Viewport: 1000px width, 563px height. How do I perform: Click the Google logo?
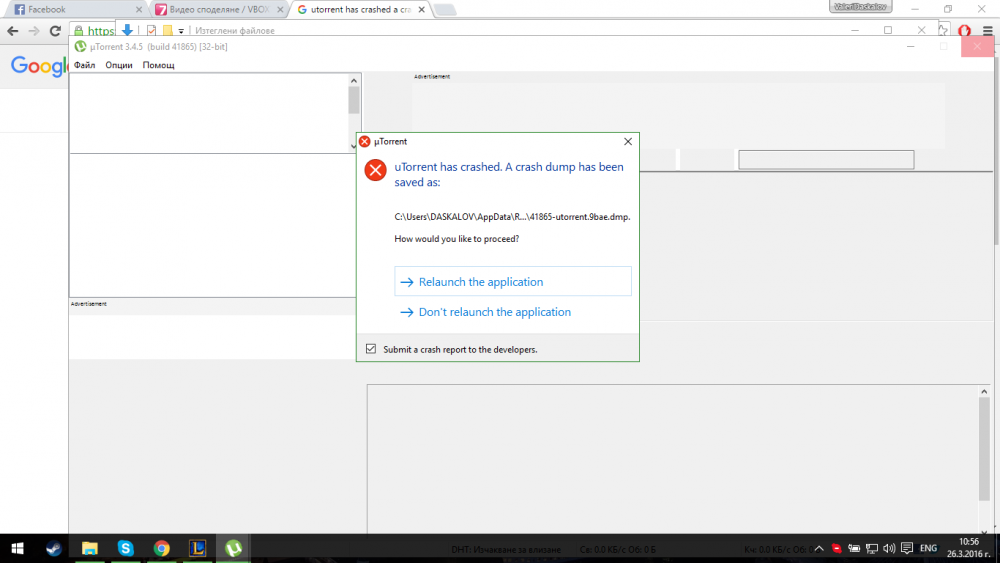click(x=39, y=66)
